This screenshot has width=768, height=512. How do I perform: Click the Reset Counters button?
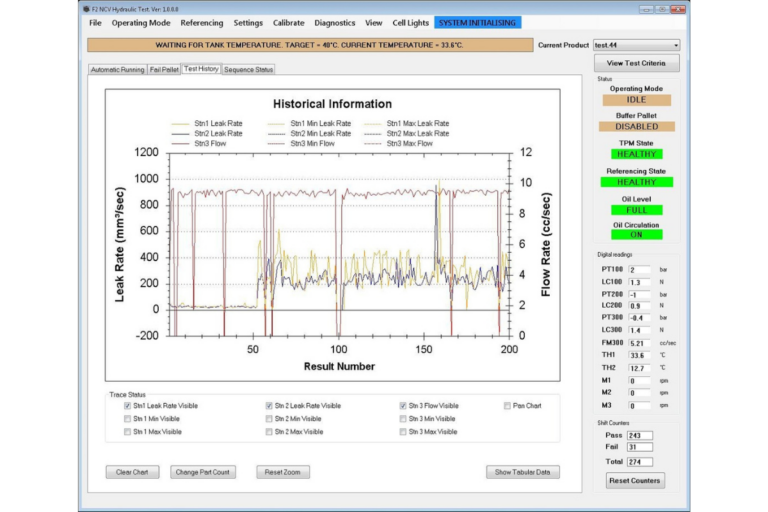tap(635, 481)
